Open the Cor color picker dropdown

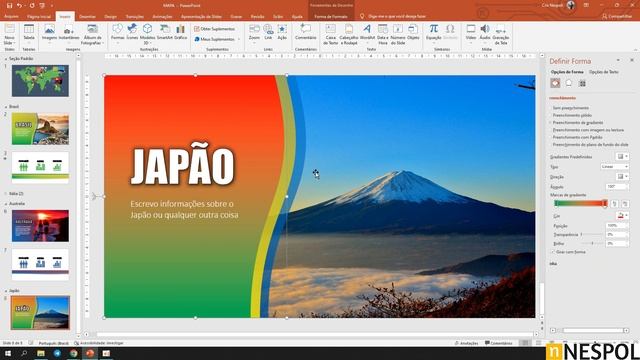tap(622, 216)
